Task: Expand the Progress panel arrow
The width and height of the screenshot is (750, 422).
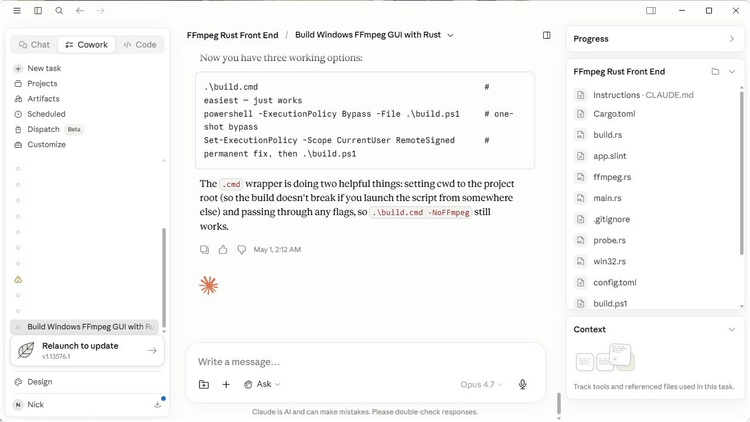Action: click(x=731, y=39)
